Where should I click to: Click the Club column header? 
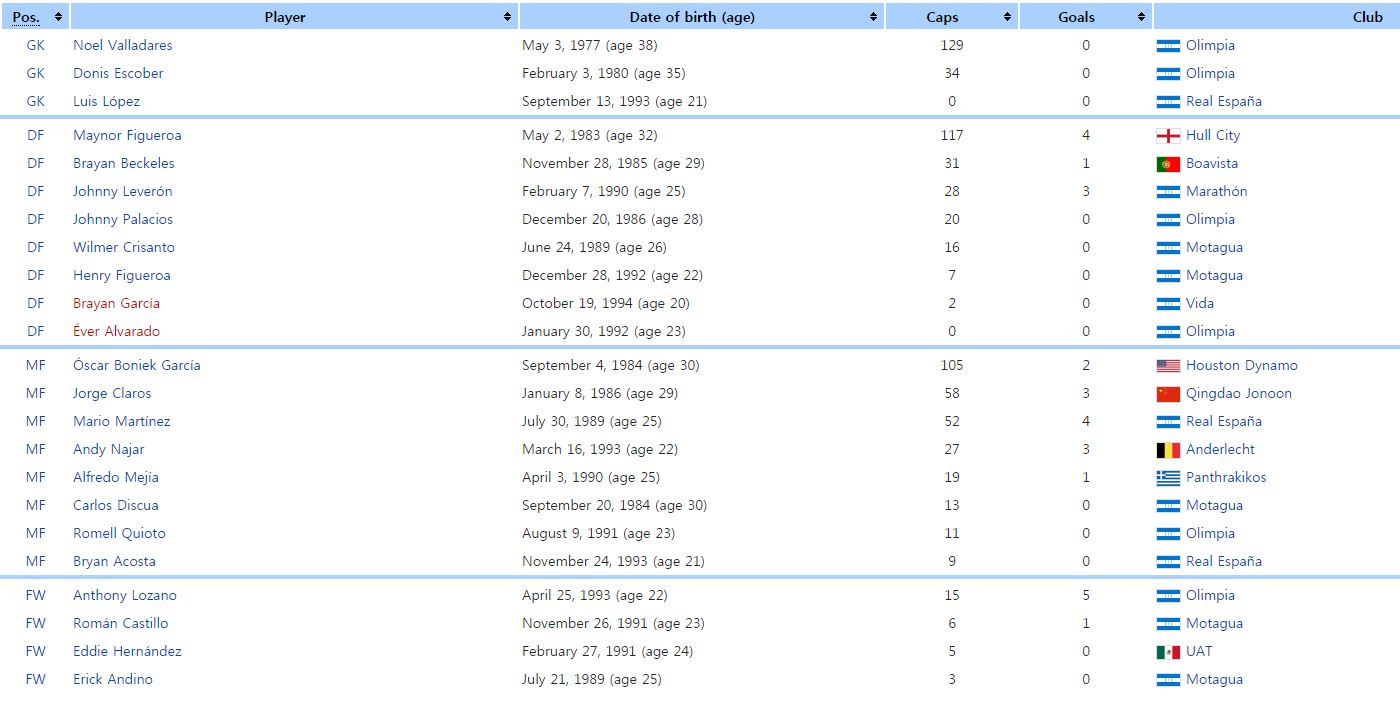coord(1366,17)
